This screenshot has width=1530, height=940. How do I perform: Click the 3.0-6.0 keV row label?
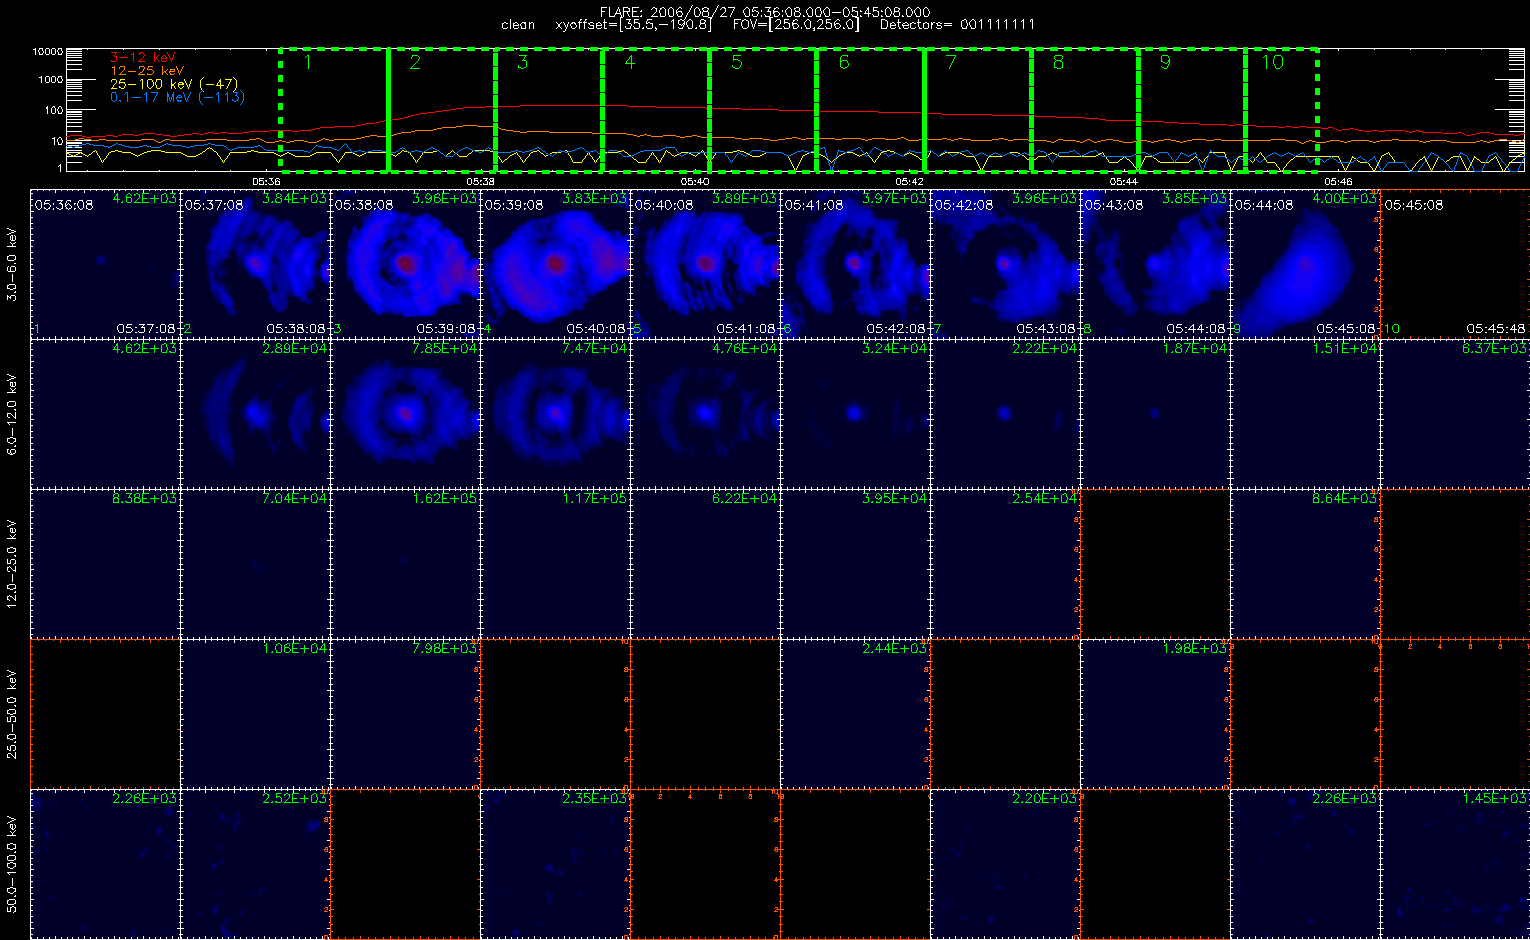[x=13, y=263]
